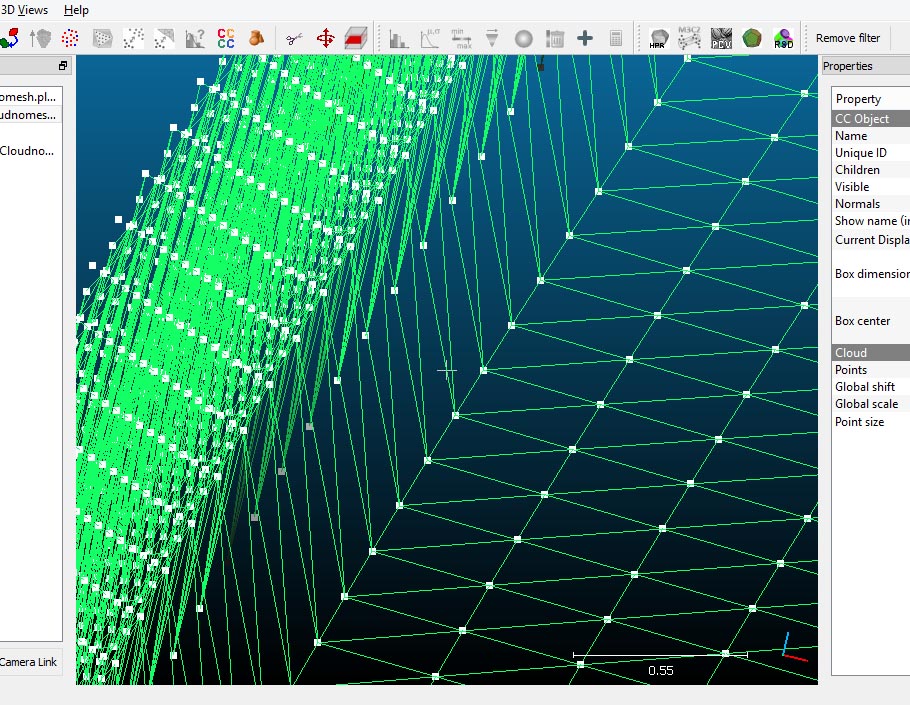This screenshot has width=910, height=705.
Task: Click the Remove filter button
Action: tap(848, 38)
